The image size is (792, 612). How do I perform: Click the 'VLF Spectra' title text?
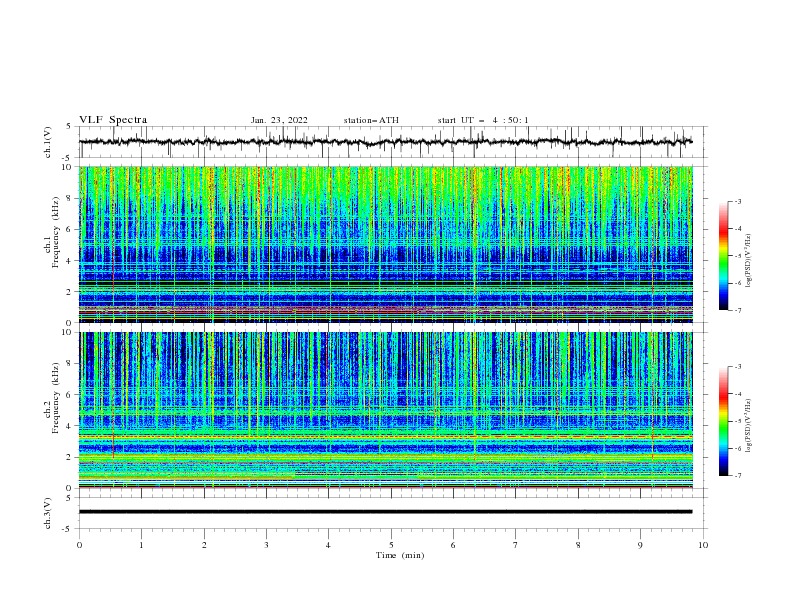(x=113, y=120)
